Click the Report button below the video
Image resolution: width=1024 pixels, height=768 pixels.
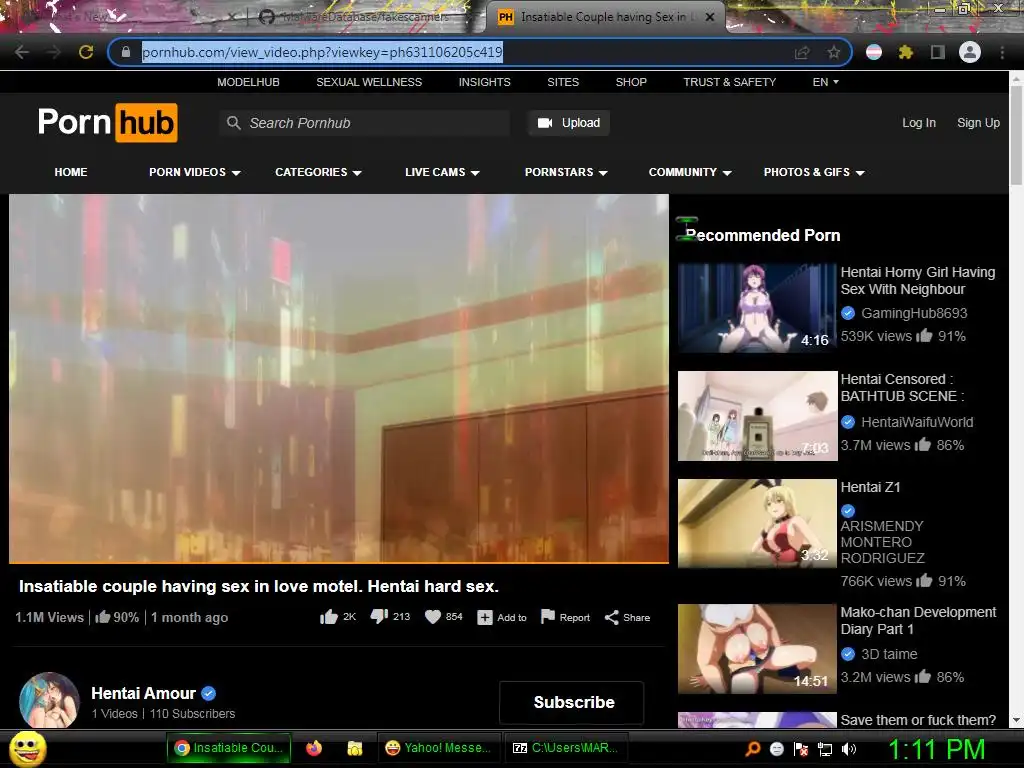566,617
